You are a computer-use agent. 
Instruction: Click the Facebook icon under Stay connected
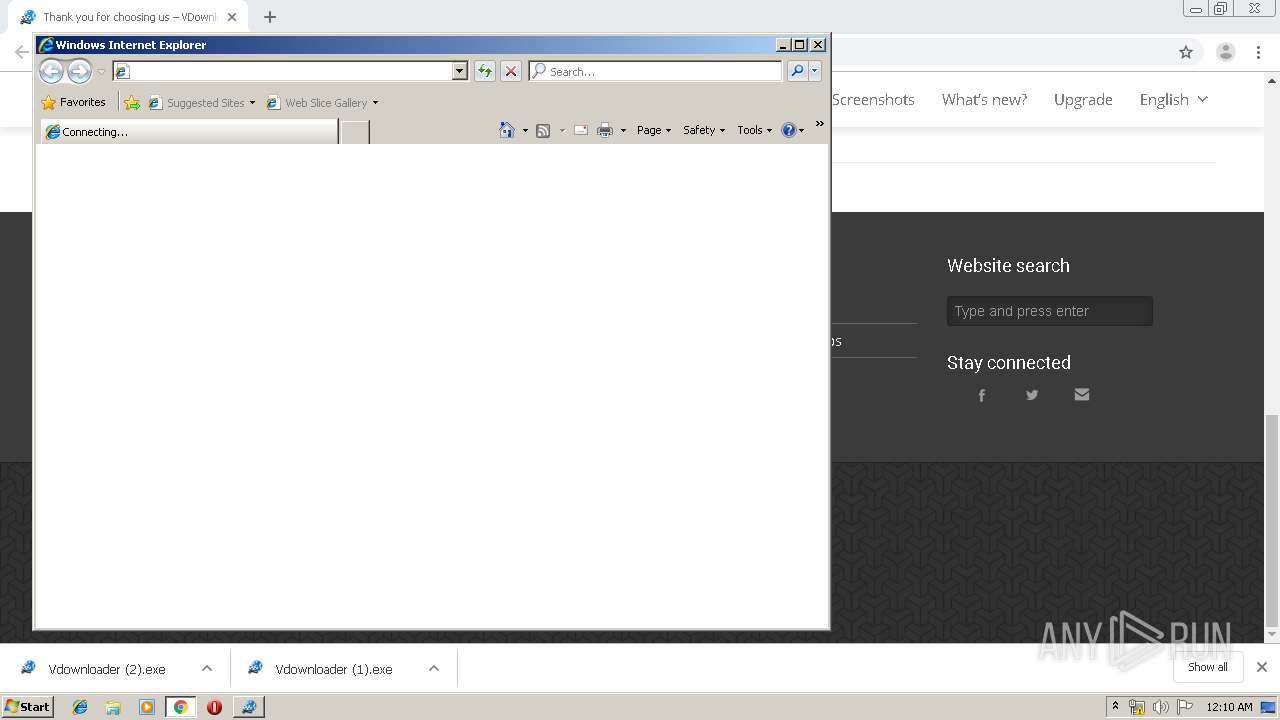[x=982, y=395]
